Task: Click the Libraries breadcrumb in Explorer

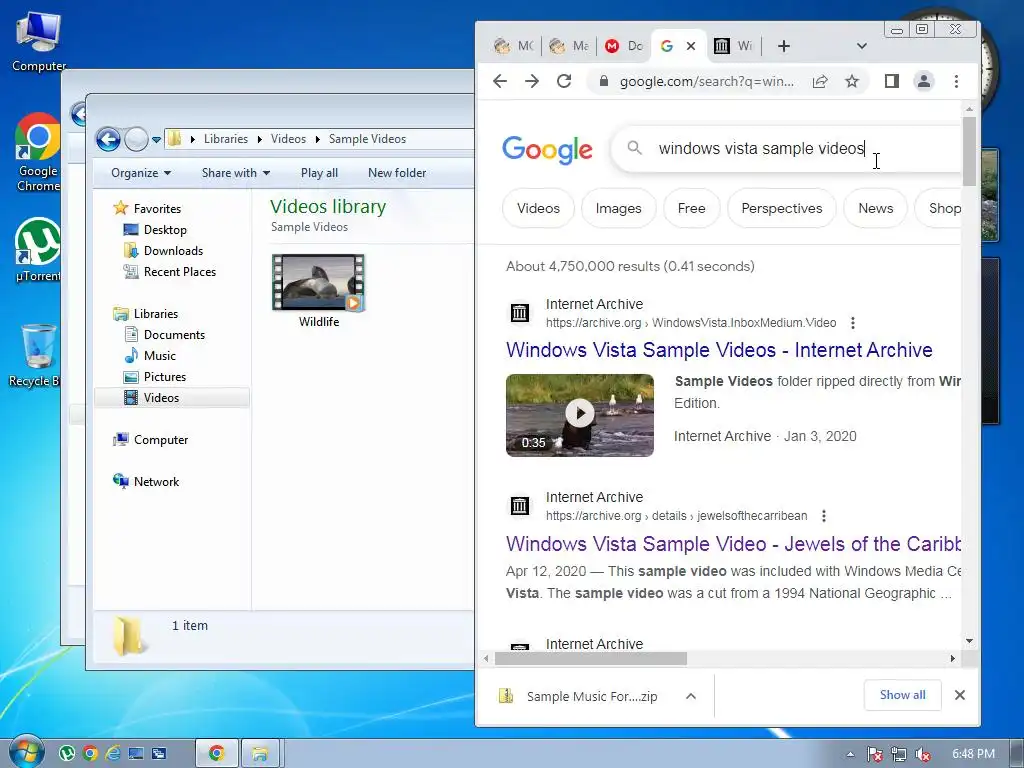Action: click(225, 139)
